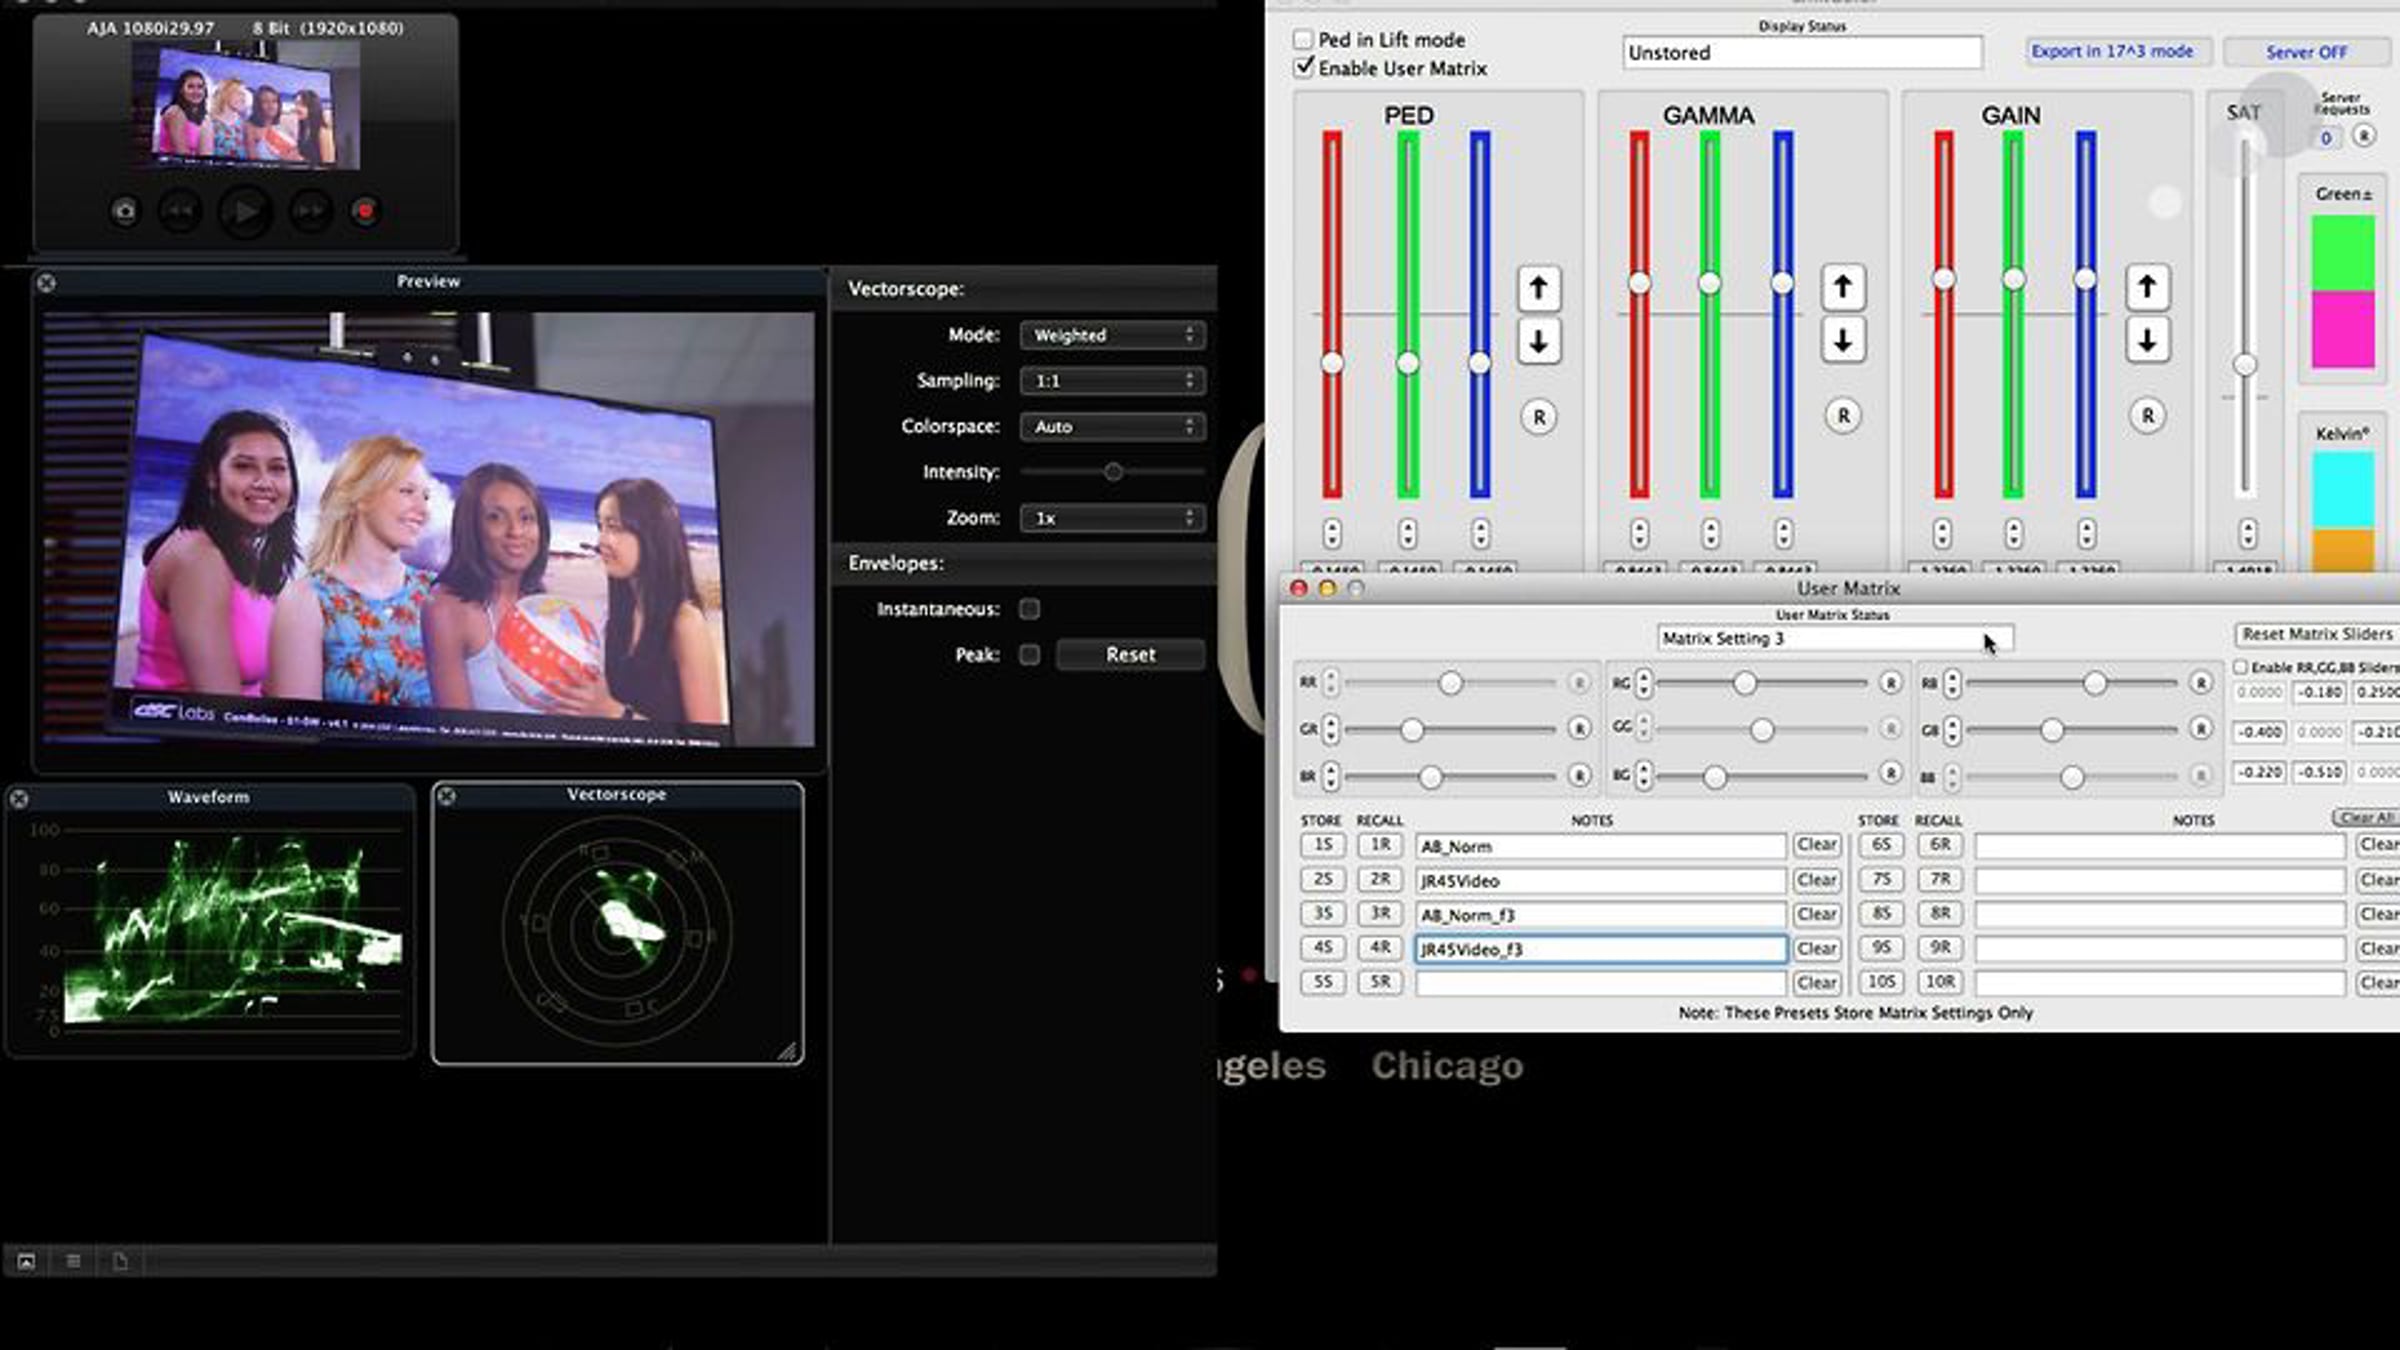The width and height of the screenshot is (2400, 1350).
Task: Click the Envelopes Reset button
Action: (x=1131, y=655)
